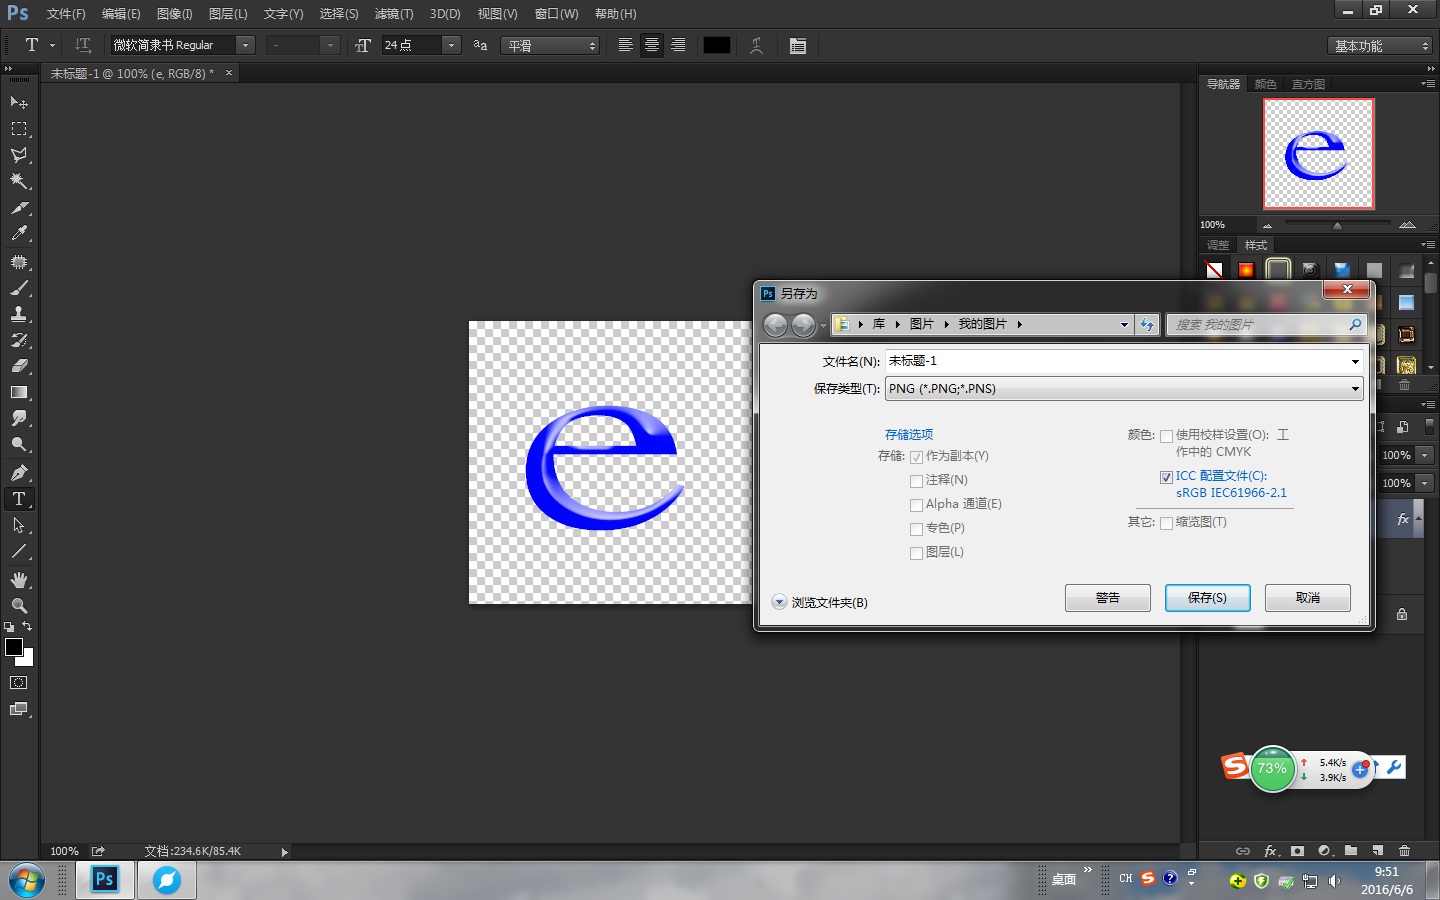Click trash icon in layers panel
Image resolution: width=1440 pixels, height=900 pixels.
click(1405, 851)
